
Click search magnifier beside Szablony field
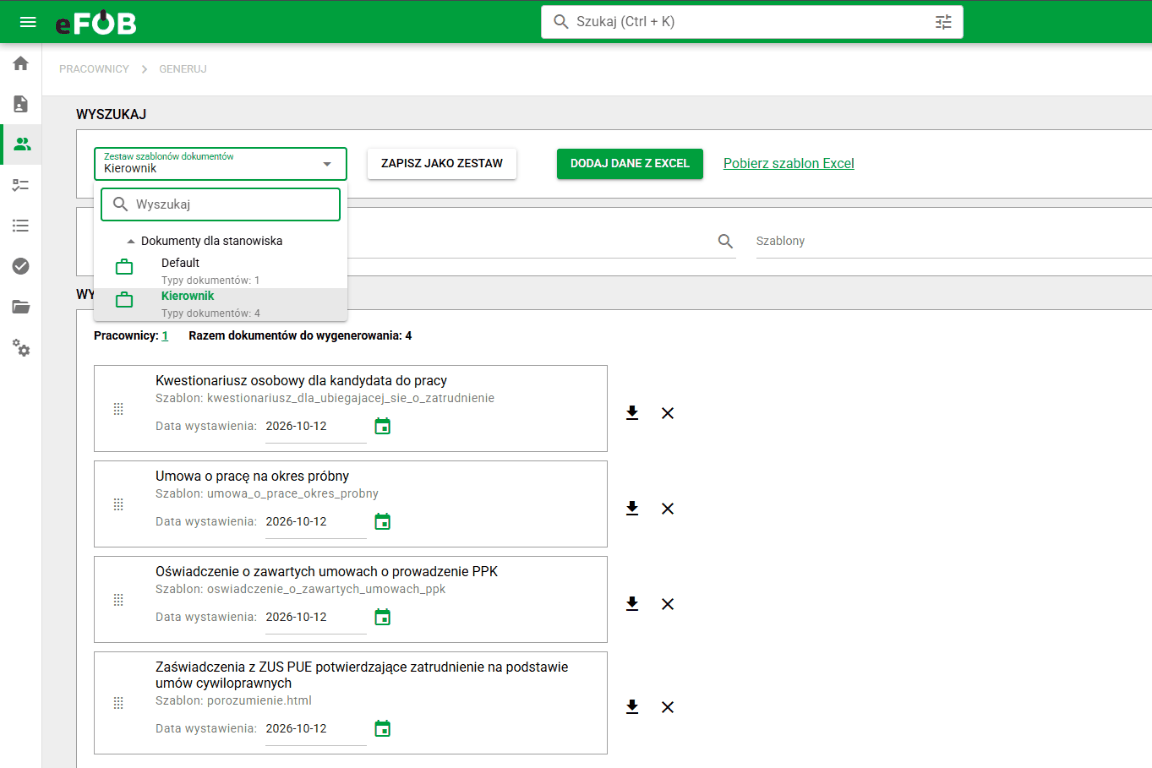[725, 241]
